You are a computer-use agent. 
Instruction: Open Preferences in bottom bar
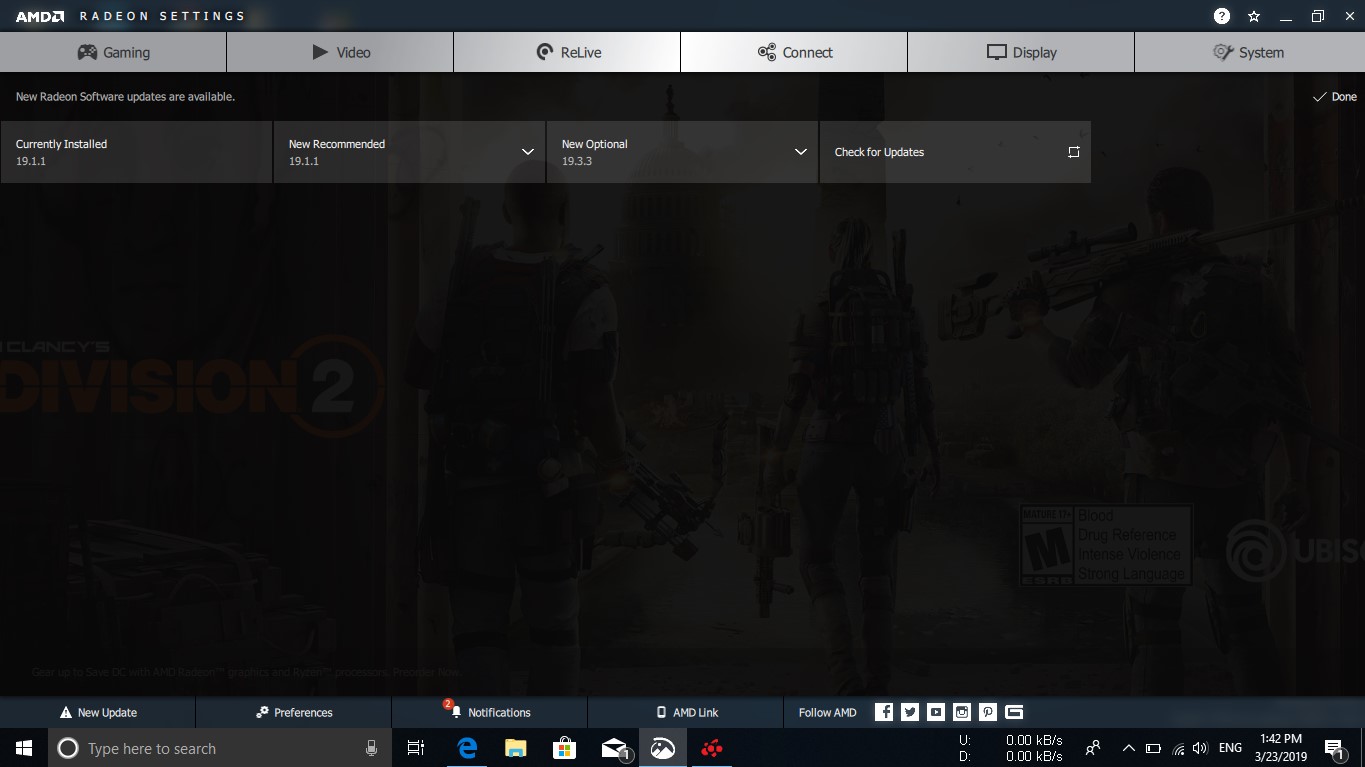click(294, 712)
